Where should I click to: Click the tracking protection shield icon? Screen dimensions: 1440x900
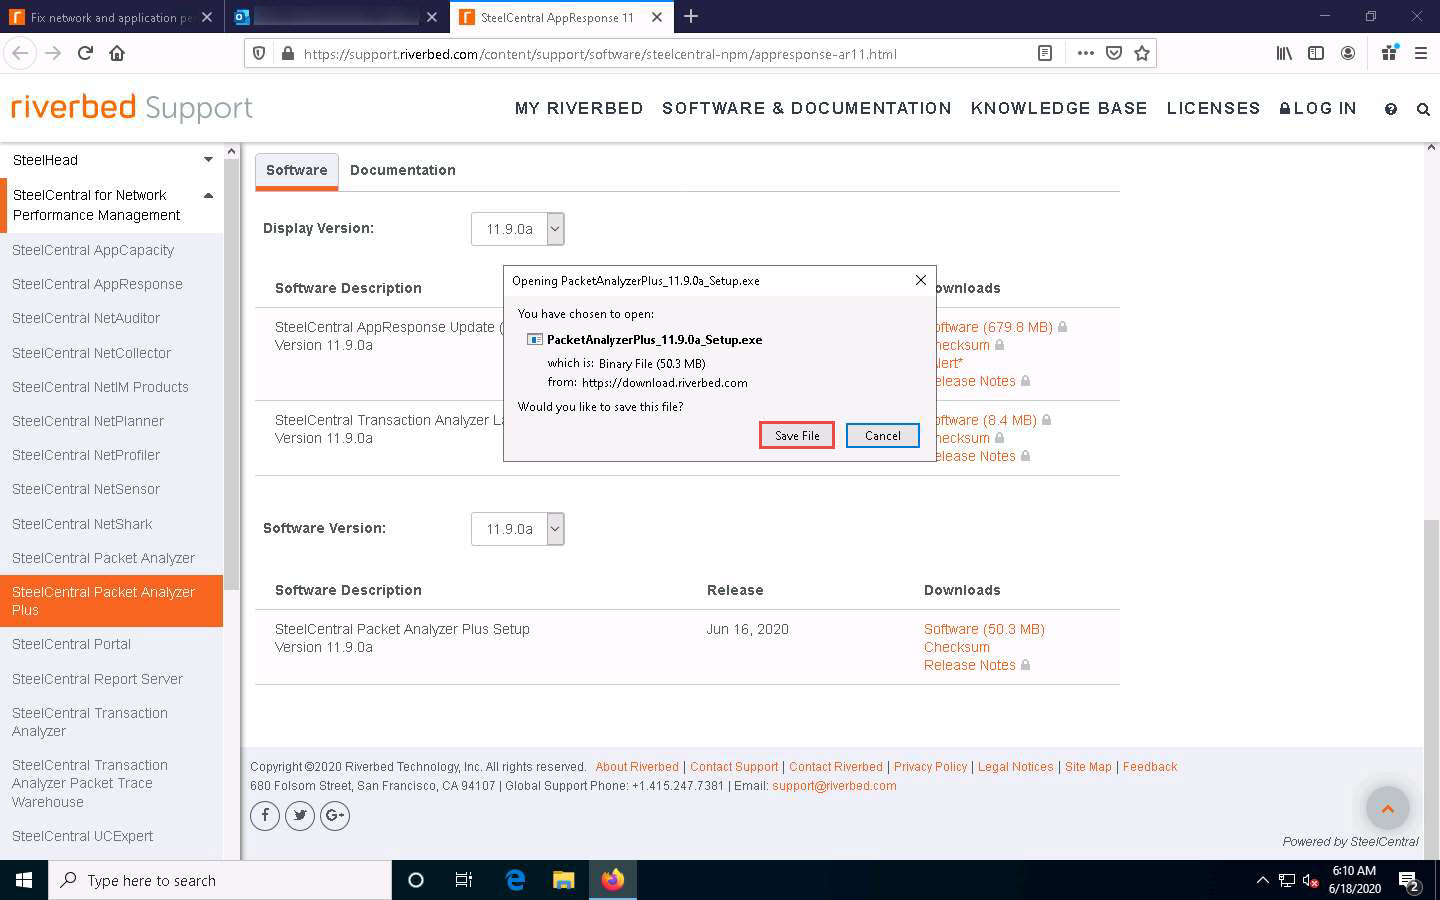click(x=259, y=53)
